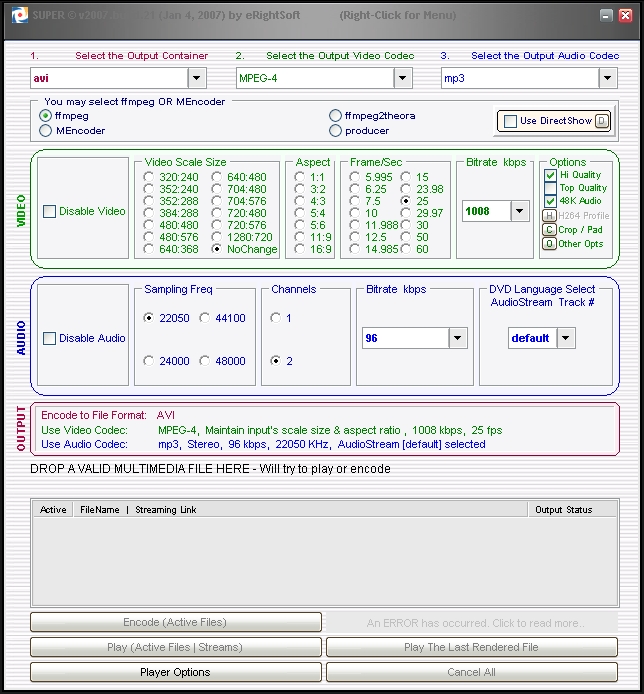Click the Encode (Active Files) button
Screen dimensions: 644x694
click(176, 622)
